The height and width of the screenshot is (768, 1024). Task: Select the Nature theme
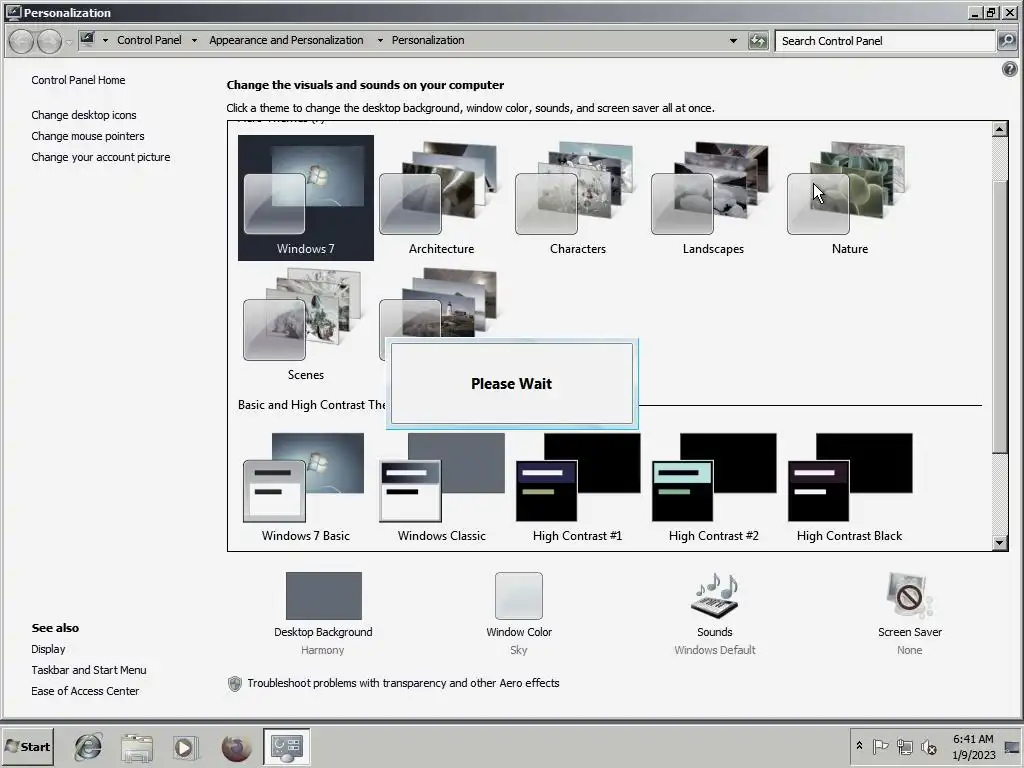click(849, 198)
